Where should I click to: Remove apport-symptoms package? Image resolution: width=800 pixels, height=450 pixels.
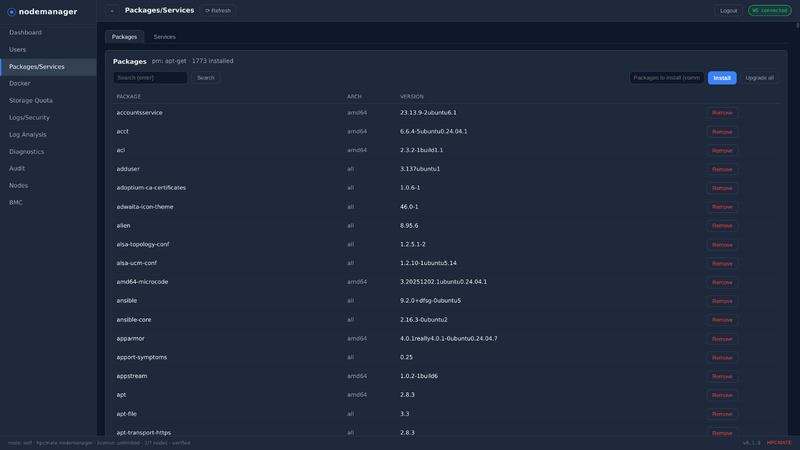point(722,358)
